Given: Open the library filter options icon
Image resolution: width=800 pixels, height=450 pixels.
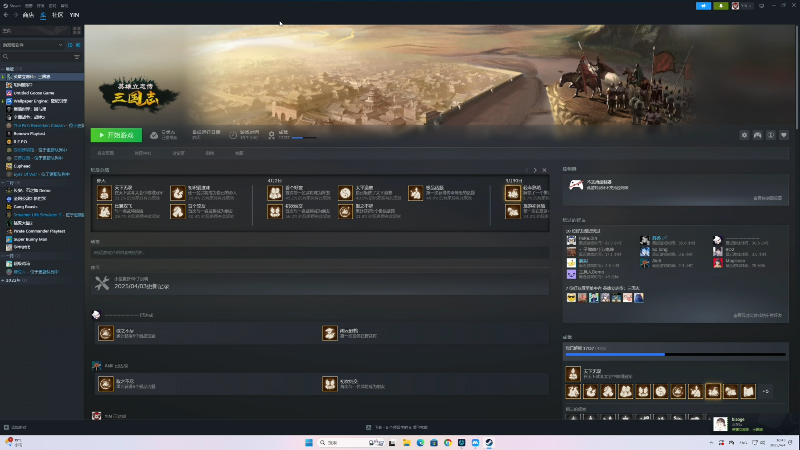Looking at the screenshot, I should [x=77, y=57].
